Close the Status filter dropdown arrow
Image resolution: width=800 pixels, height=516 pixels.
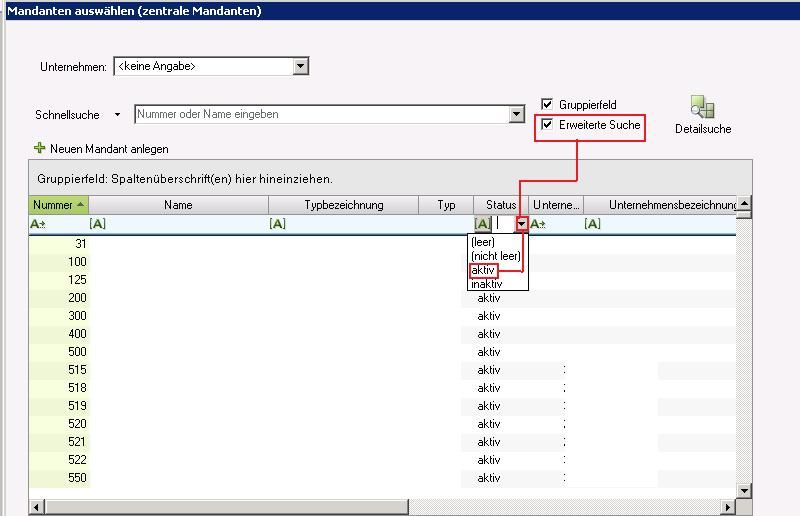pyautogui.click(x=521, y=224)
